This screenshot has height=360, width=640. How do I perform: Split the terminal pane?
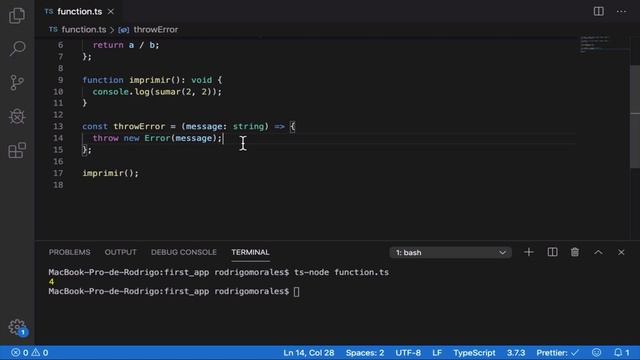[x=552, y=252]
